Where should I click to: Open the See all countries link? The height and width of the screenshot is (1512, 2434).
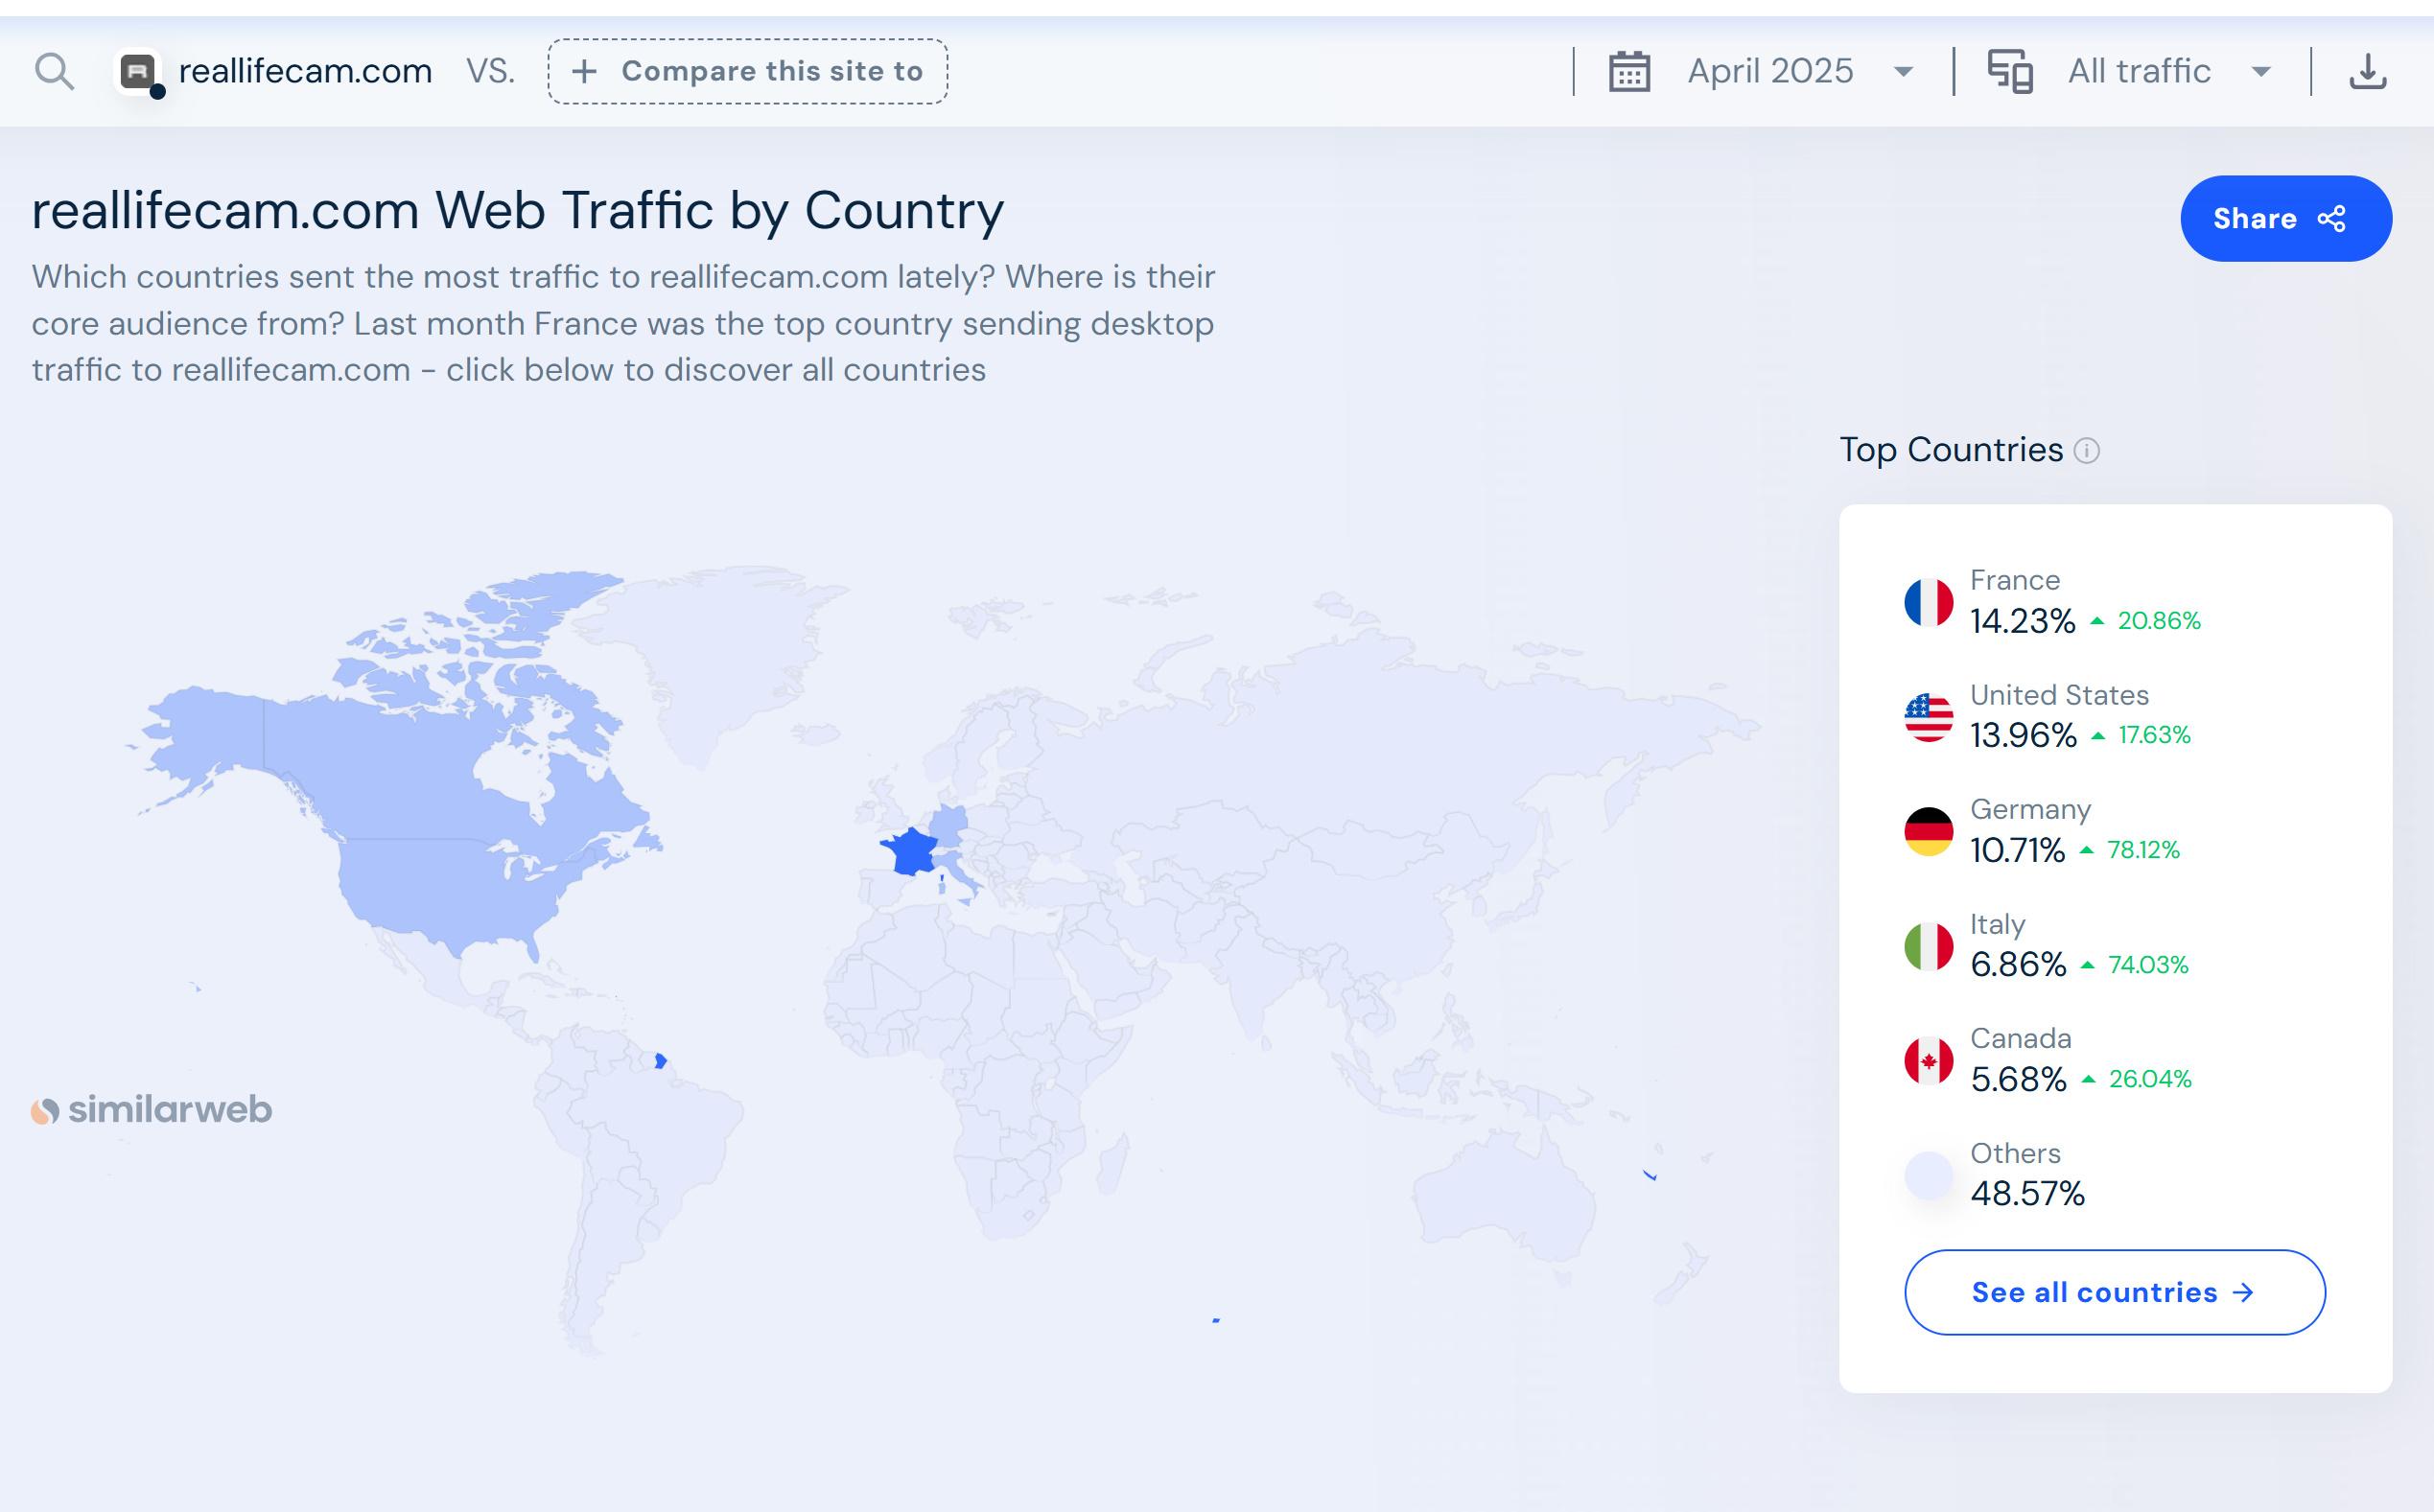point(2114,1292)
